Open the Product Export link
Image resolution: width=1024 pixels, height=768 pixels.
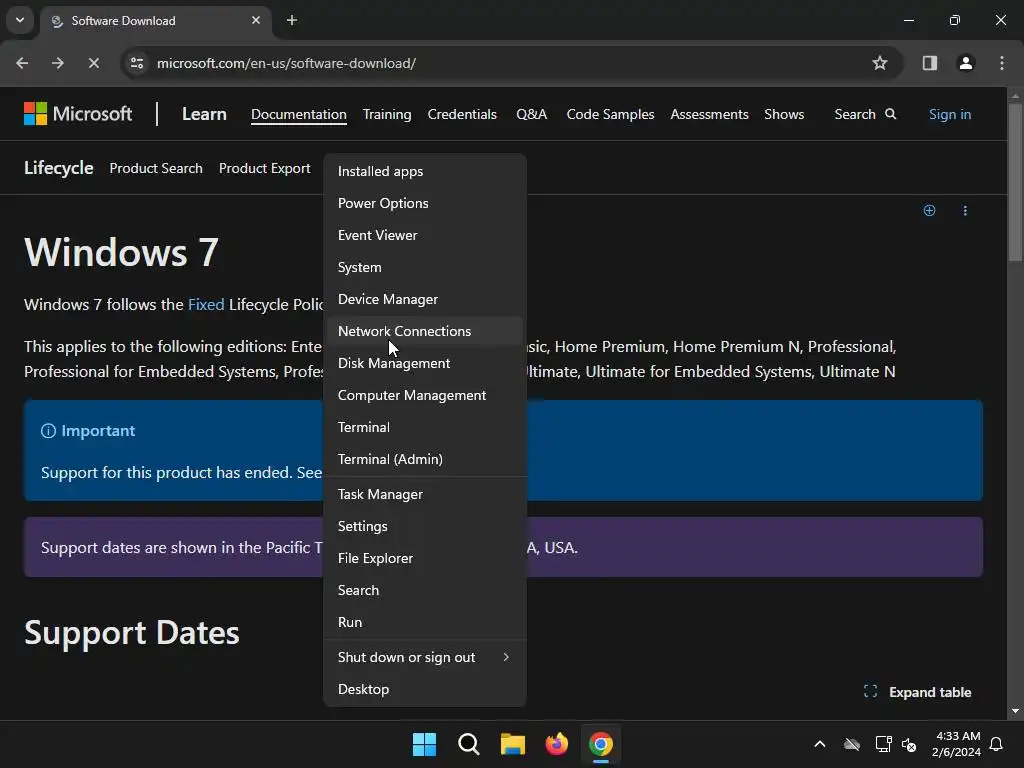264,168
